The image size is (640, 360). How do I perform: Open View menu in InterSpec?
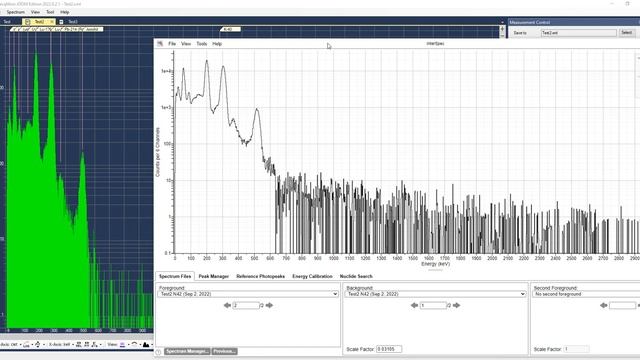[x=186, y=44]
